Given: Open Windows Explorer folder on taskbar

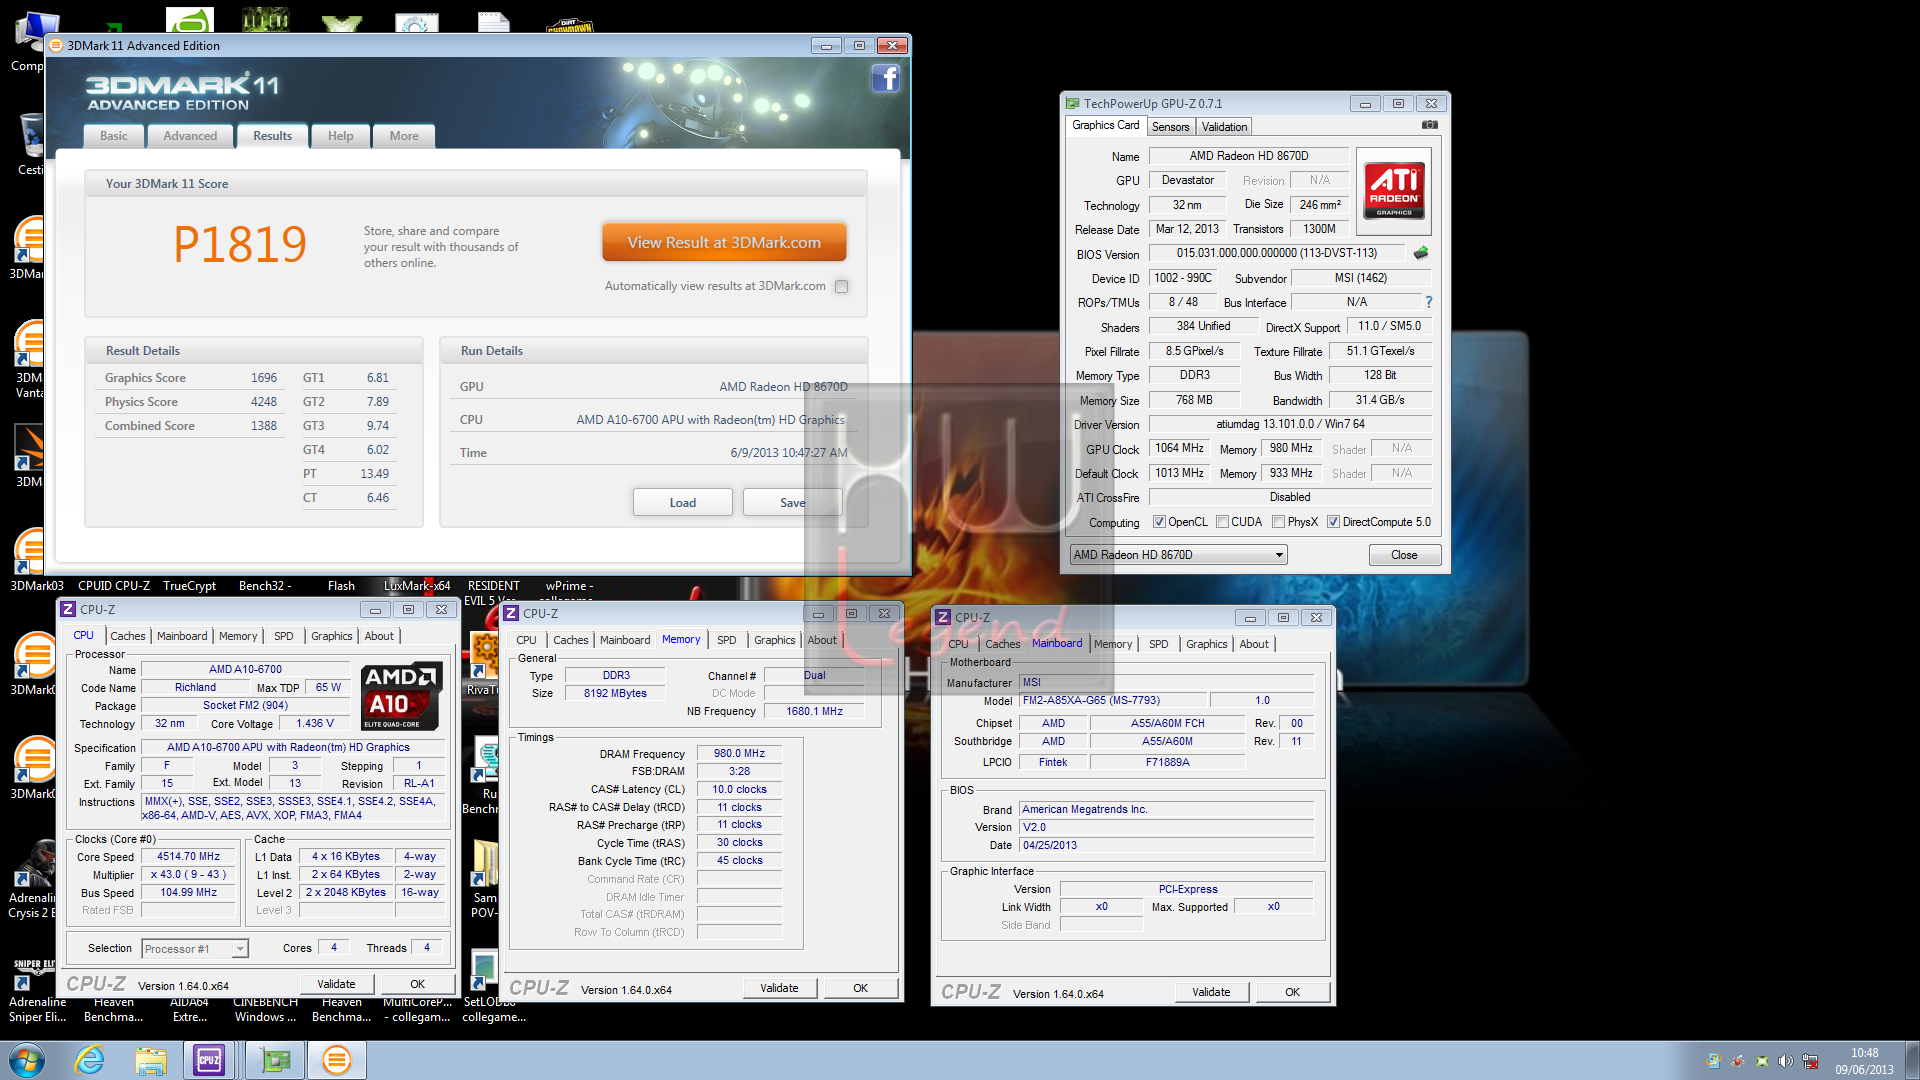Looking at the screenshot, I should pos(151,1060).
